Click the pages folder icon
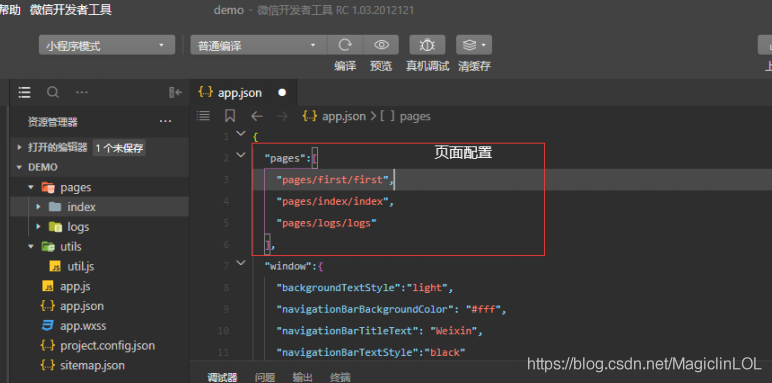The width and height of the screenshot is (772, 383). 48,187
